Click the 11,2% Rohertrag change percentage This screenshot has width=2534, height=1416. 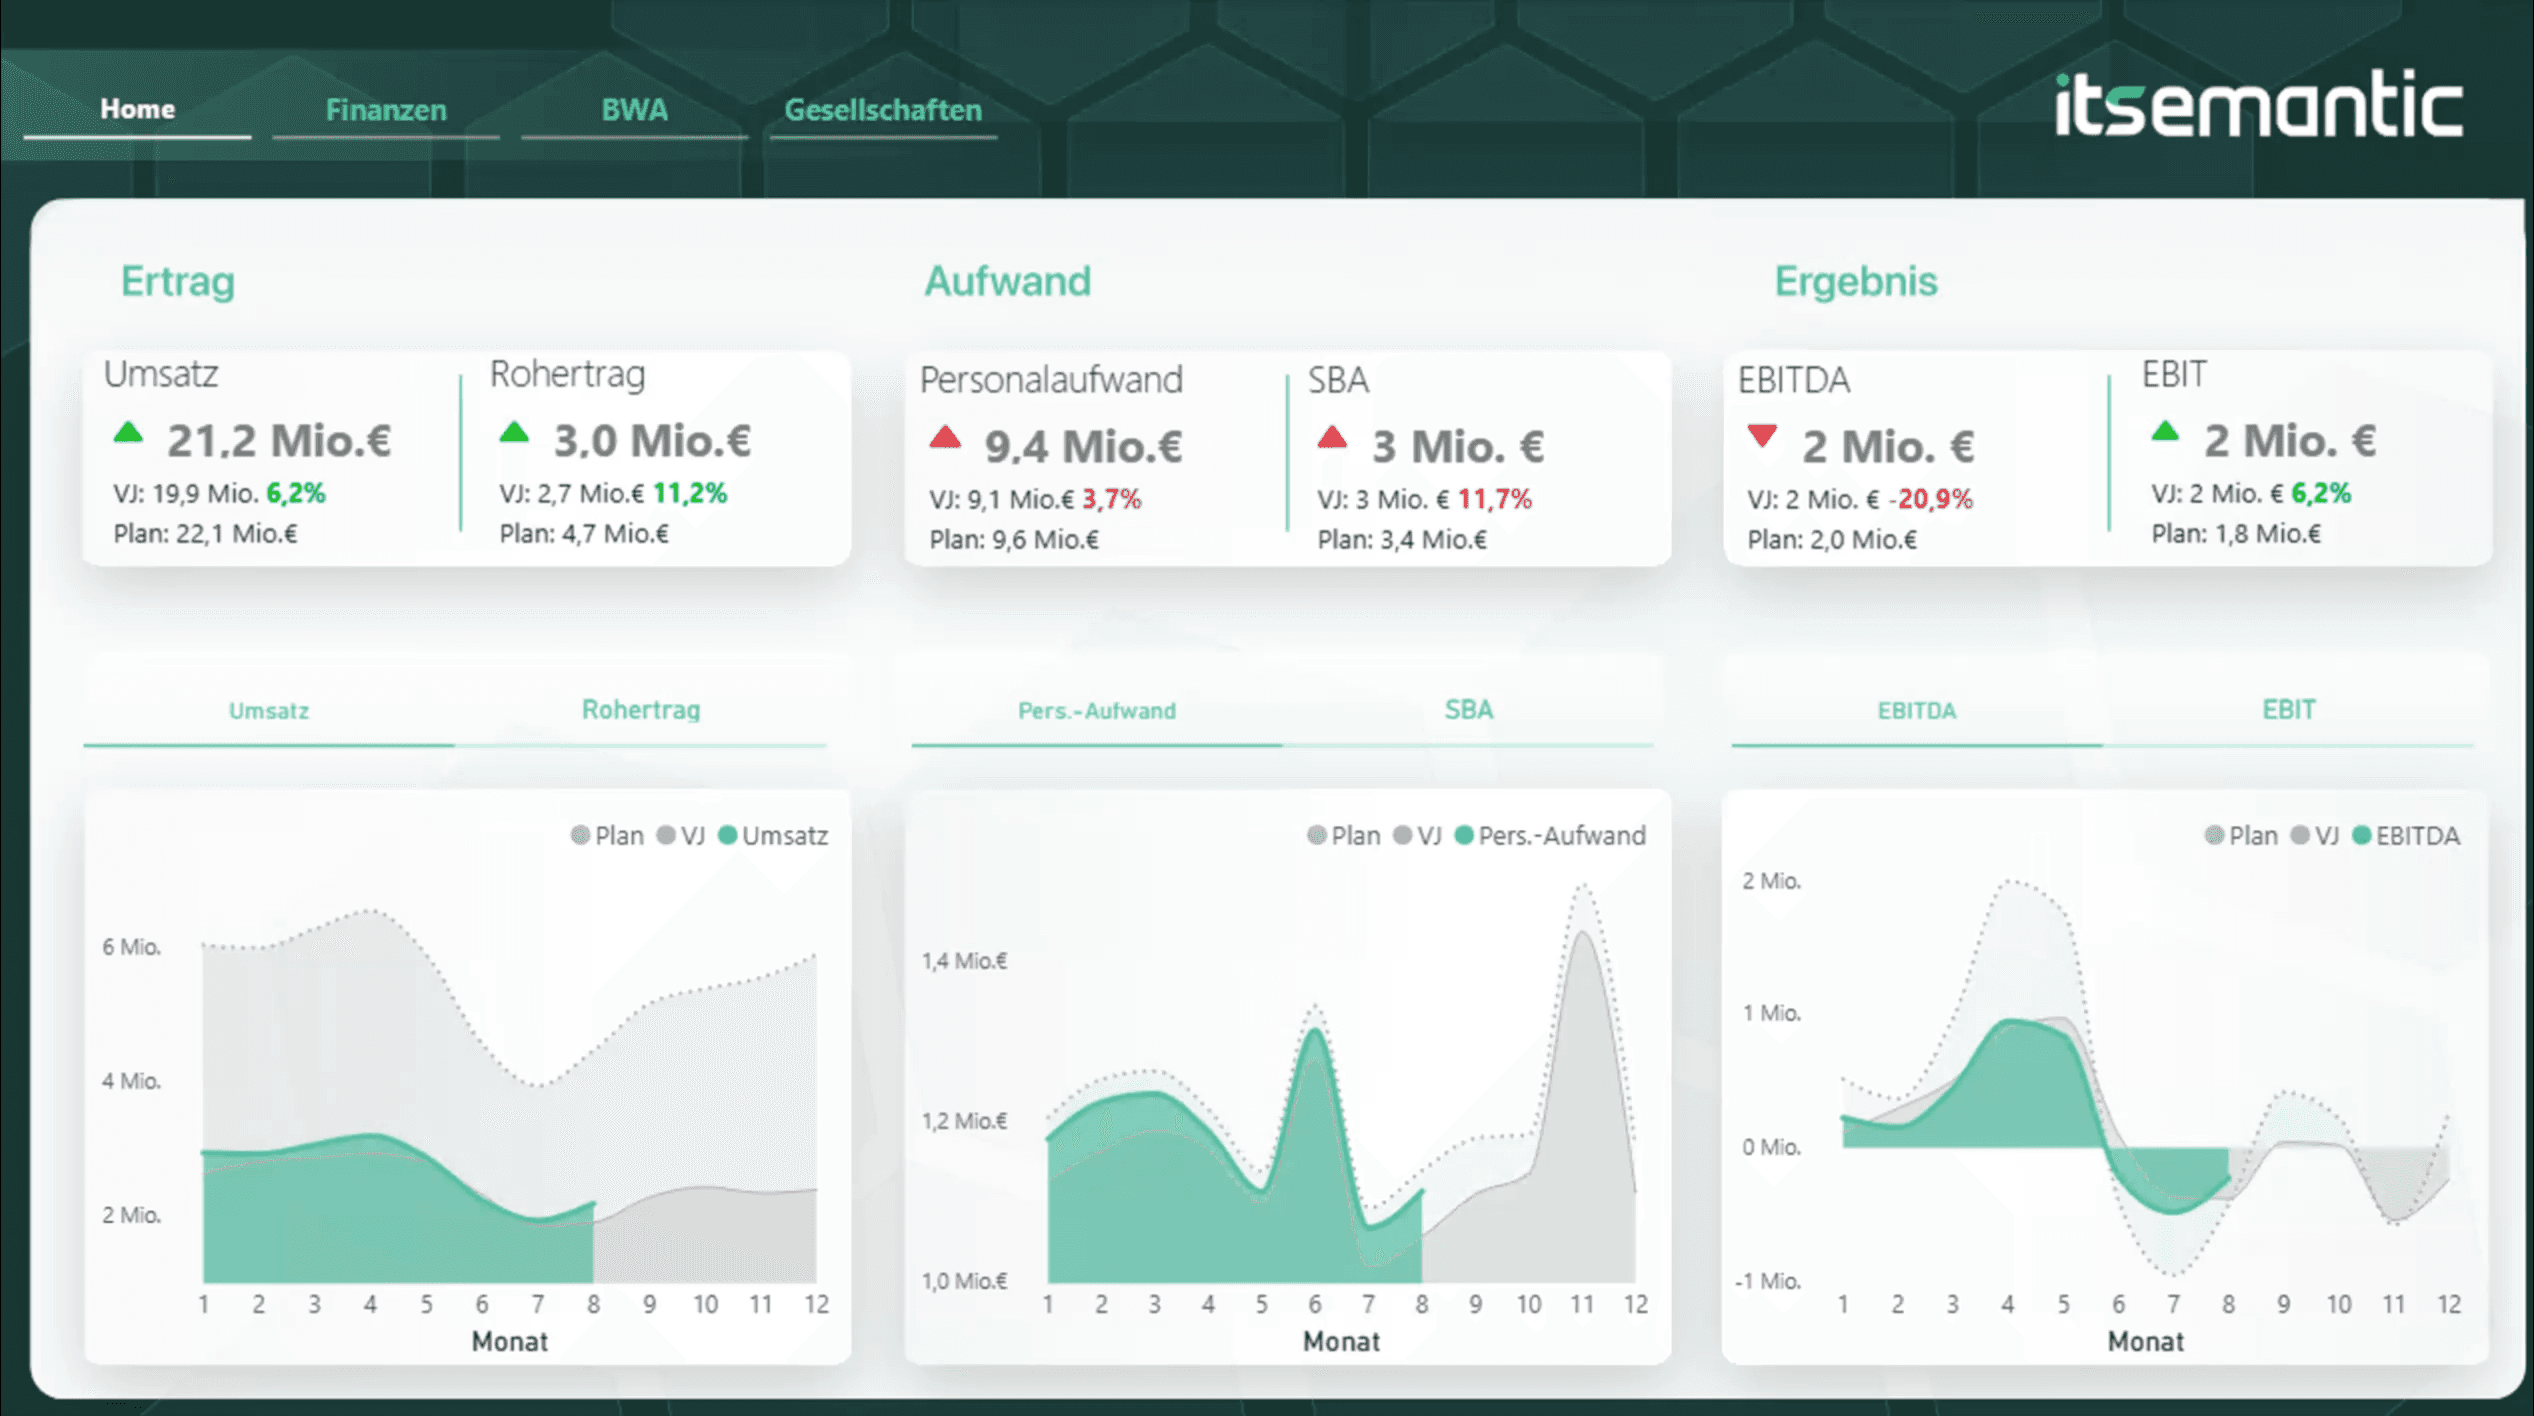[690, 493]
